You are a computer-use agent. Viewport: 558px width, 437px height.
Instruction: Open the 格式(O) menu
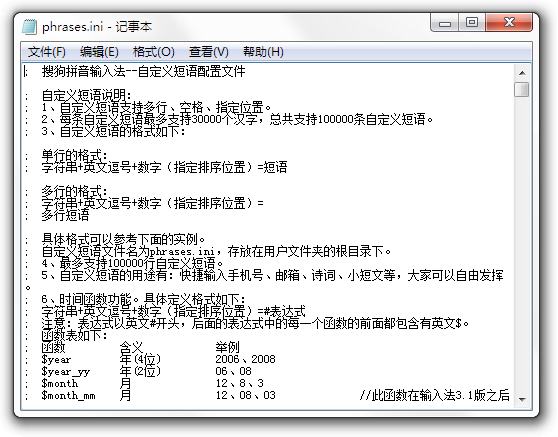153,52
